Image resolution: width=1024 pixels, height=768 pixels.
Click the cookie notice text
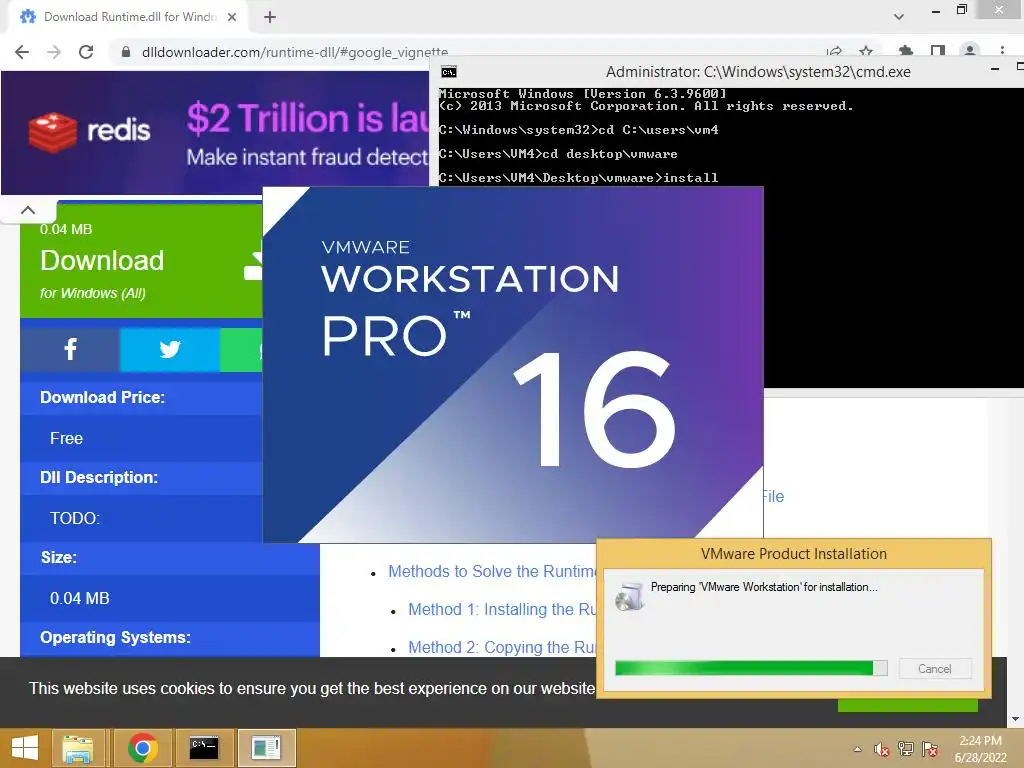tap(312, 688)
